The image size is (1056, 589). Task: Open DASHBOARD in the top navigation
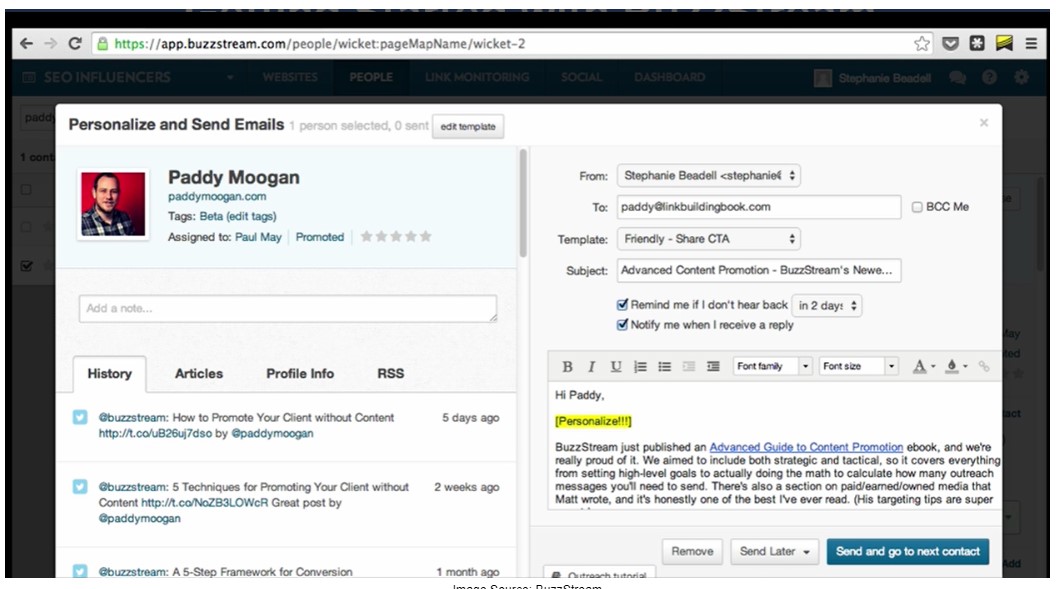click(669, 77)
